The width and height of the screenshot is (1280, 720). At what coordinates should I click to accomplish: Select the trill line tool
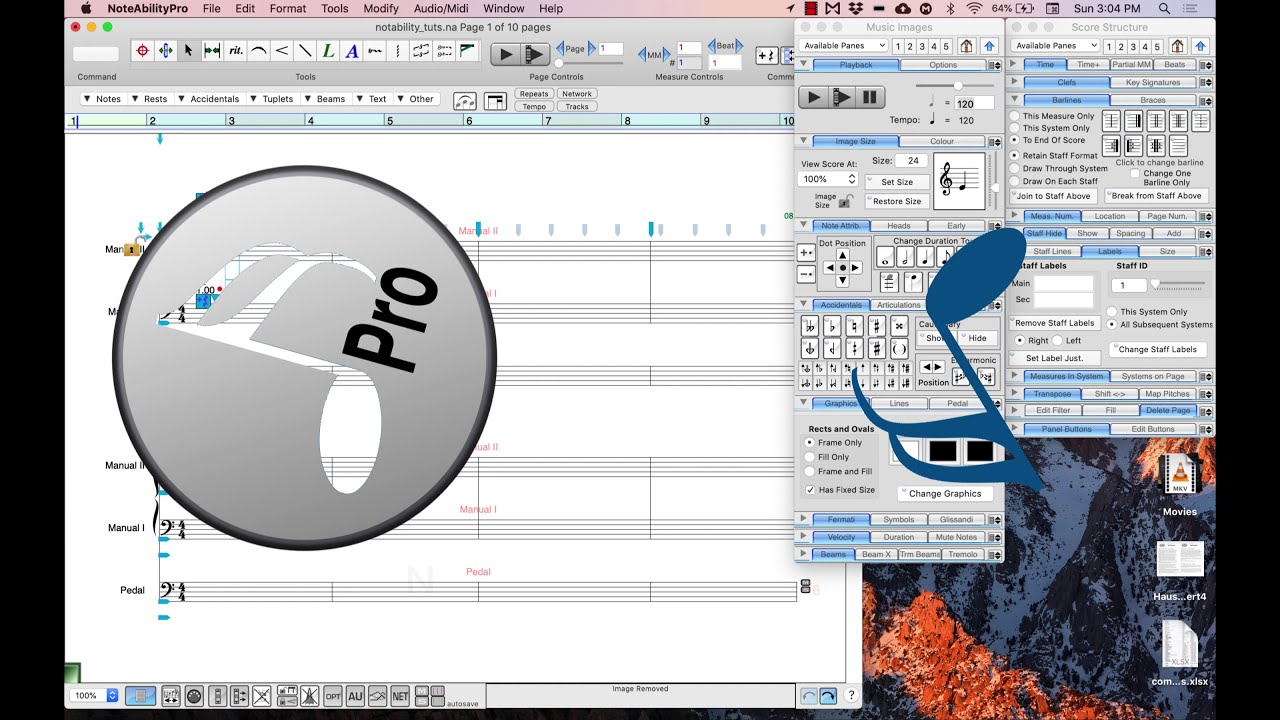(x=374, y=51)
